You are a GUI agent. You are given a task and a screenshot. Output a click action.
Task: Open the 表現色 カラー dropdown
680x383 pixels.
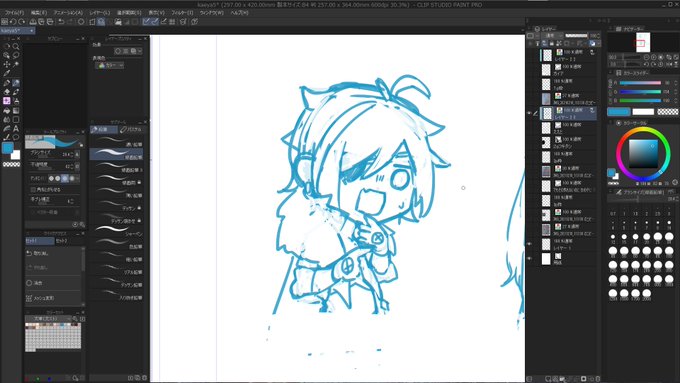109,65
